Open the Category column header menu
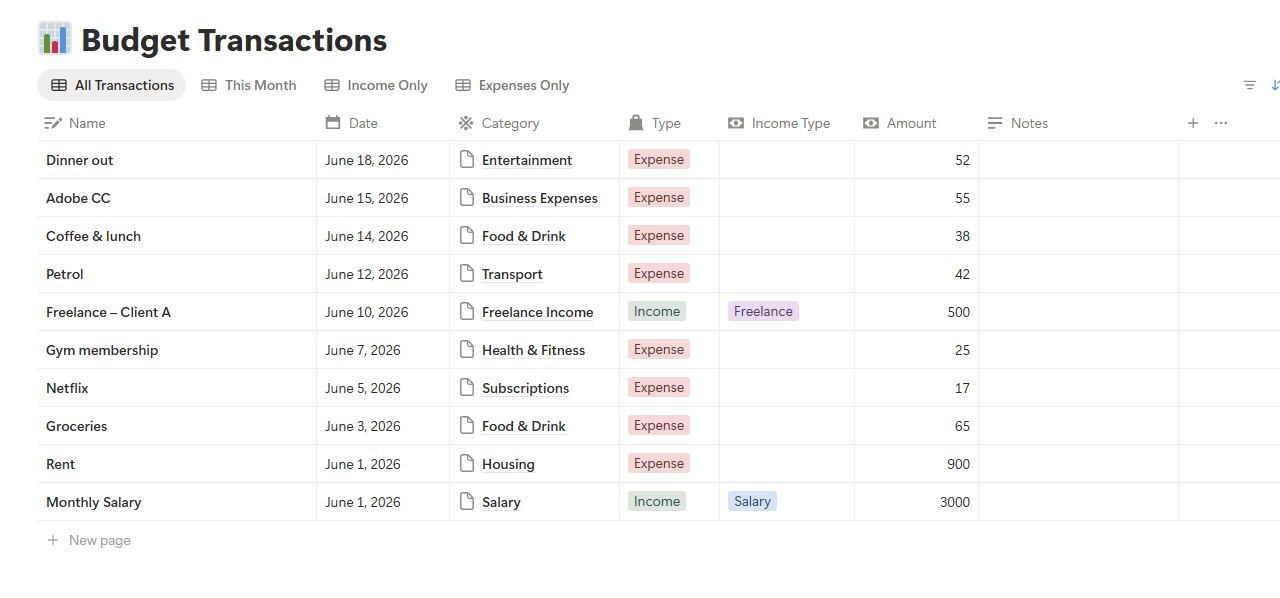Viewport: 1280px width, 598px height. click(x=535, y=123)
